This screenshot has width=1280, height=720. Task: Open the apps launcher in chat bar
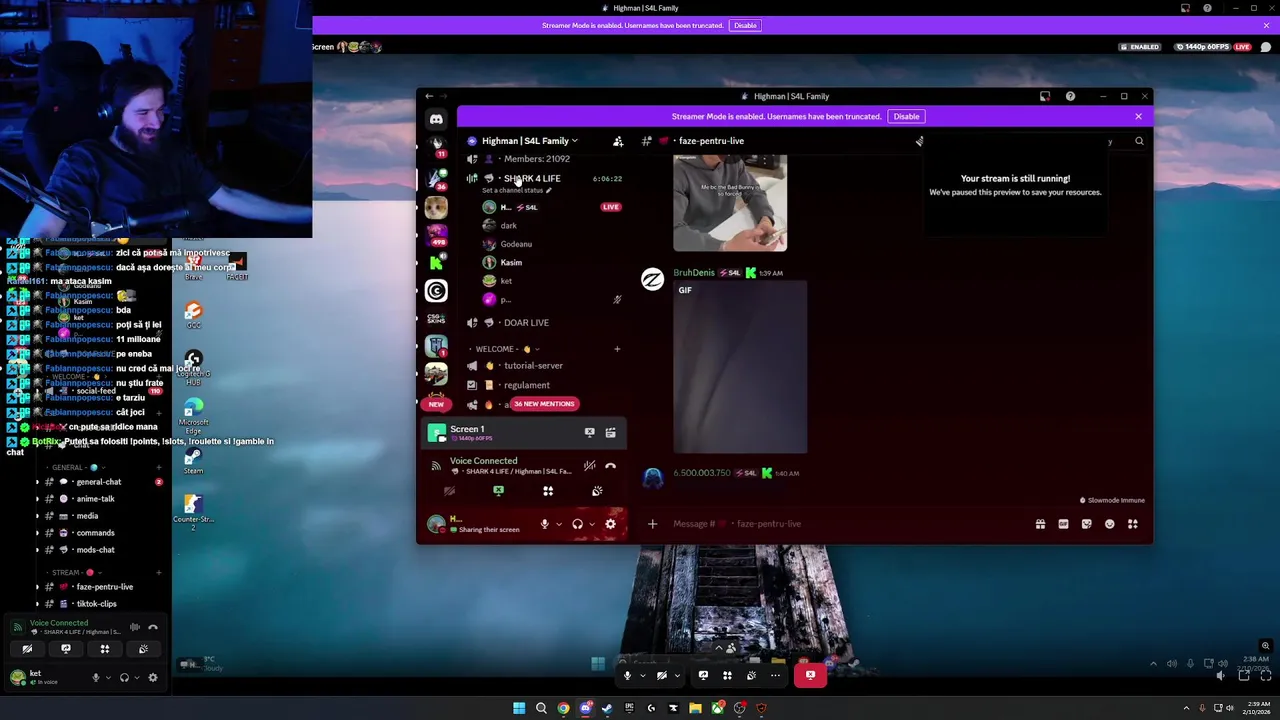coord(1133,524)
